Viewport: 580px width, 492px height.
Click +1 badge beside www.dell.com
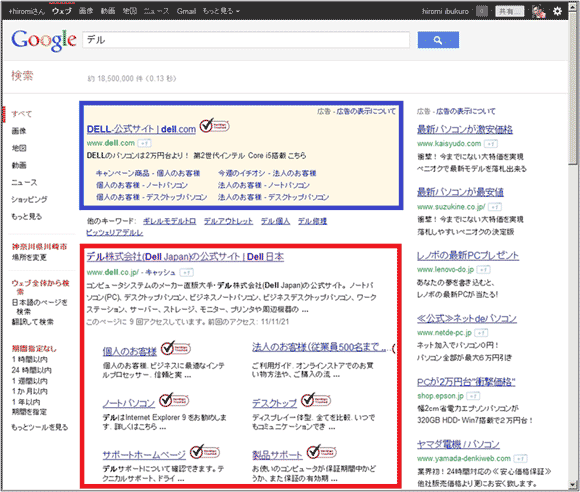144,143
